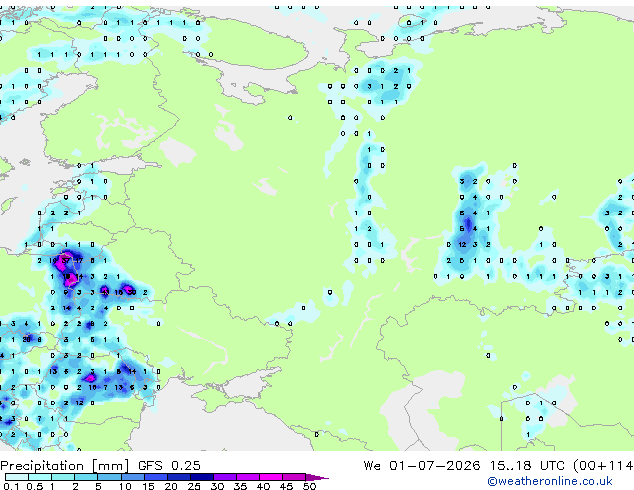Pick the 15–20 mm legend swatch

pos(156,477)
